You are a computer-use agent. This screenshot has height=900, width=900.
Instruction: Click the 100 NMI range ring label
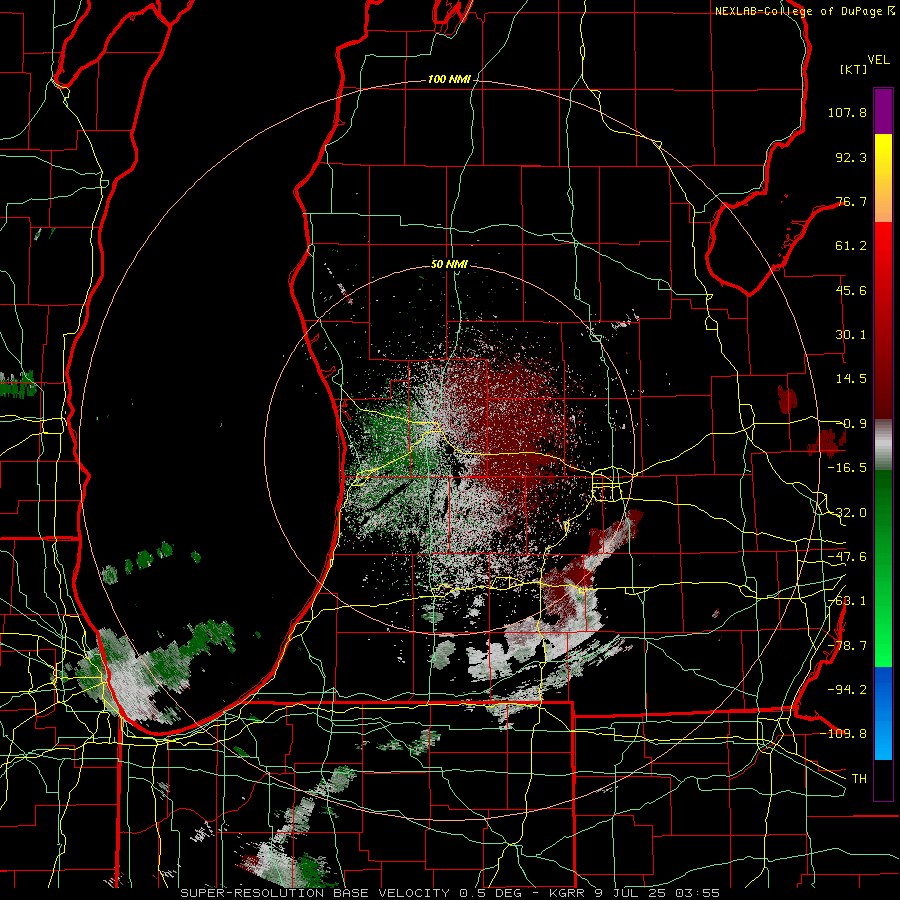tap(449, 79)
